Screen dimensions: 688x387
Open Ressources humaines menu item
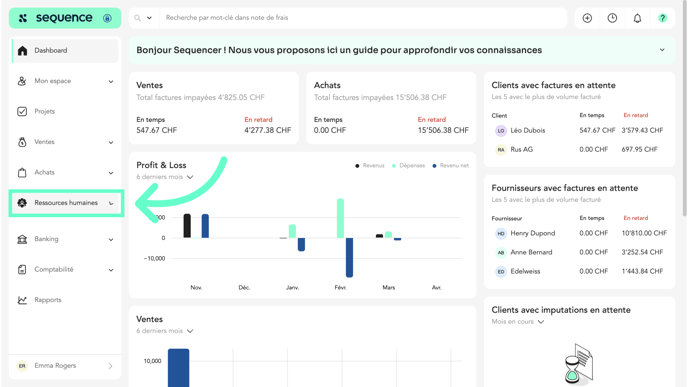[66, 203]
